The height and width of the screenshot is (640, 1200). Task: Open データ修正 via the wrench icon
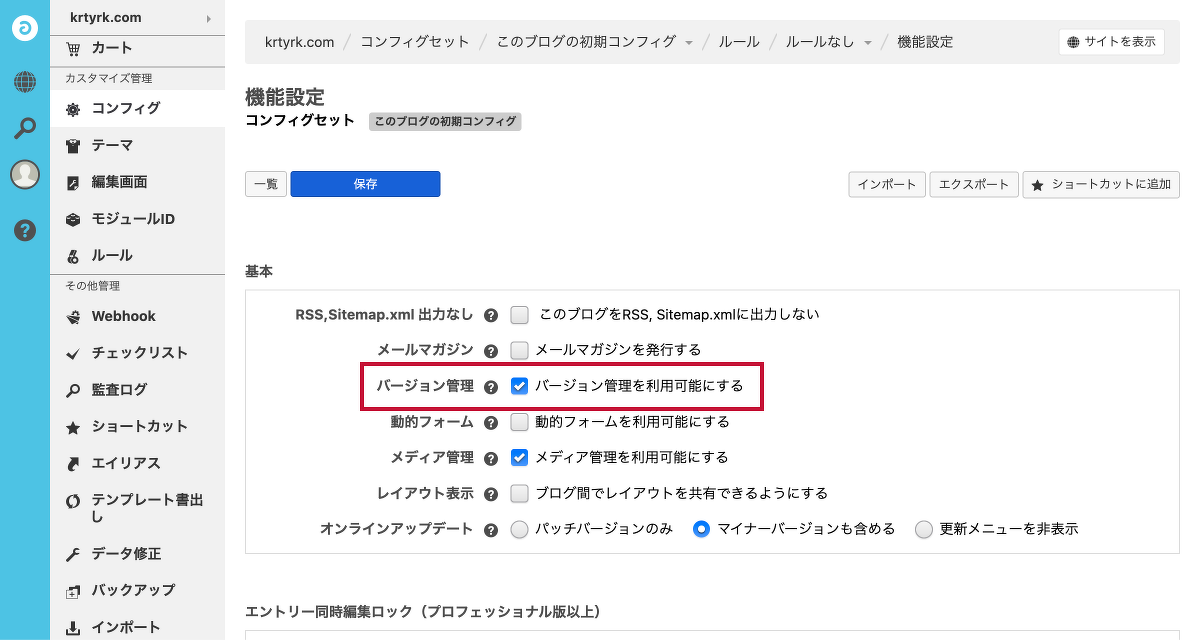tap(72, 553)
